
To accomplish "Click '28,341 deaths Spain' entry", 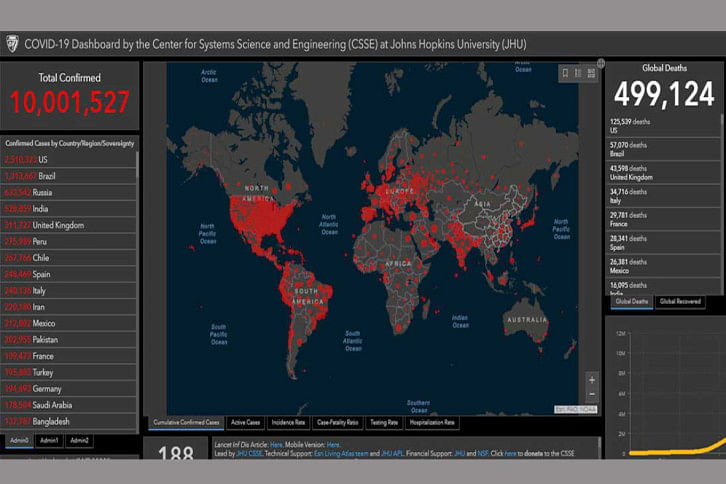I will coord(663,243).
